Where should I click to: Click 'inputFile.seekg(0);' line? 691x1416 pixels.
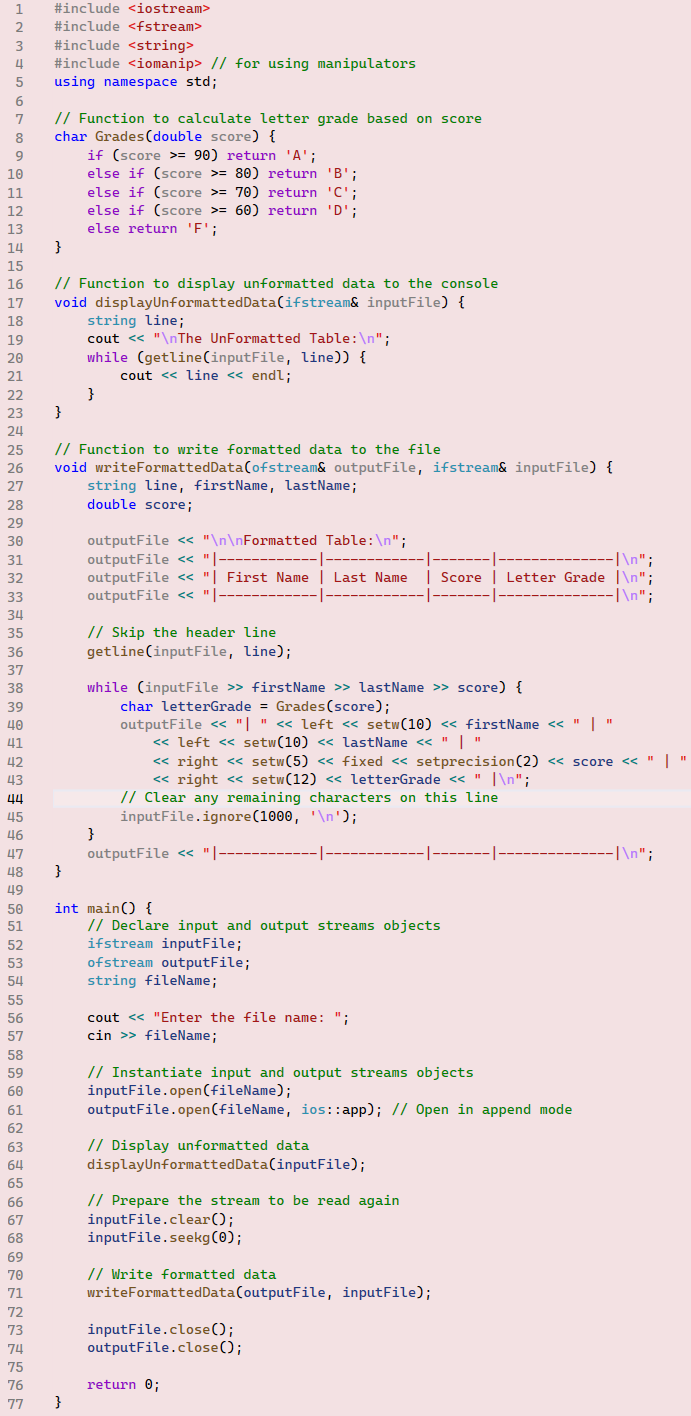pyautogui.click(x=165, y=1238)
